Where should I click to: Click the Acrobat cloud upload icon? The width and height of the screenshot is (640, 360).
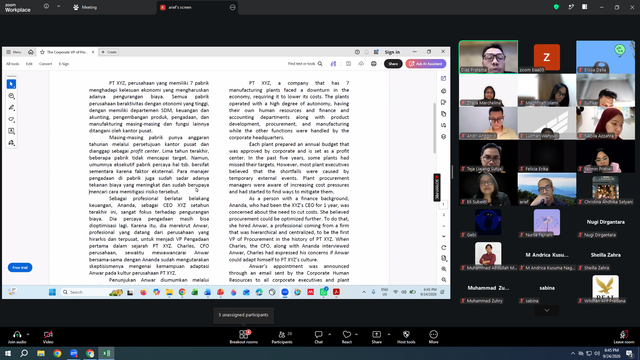[361, 64]
